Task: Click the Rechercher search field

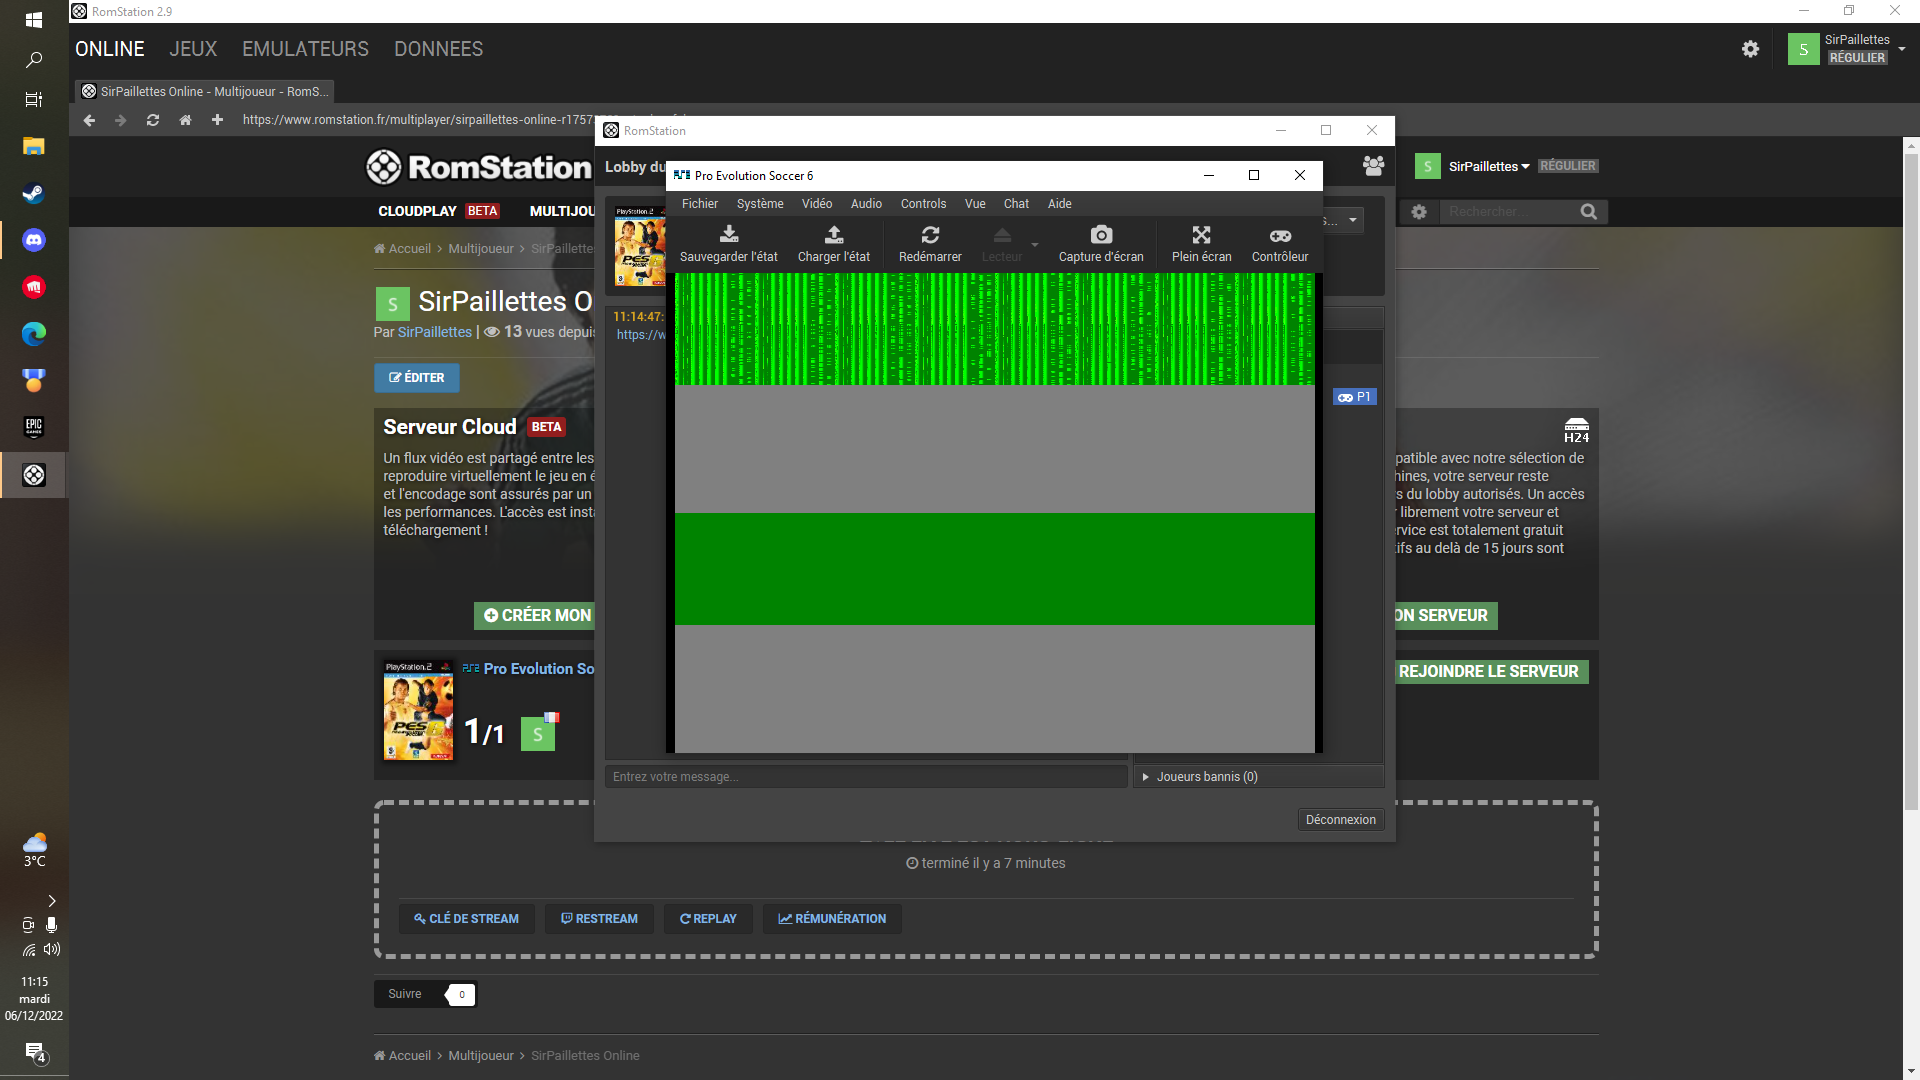Action: click(x=1506, y=212)
